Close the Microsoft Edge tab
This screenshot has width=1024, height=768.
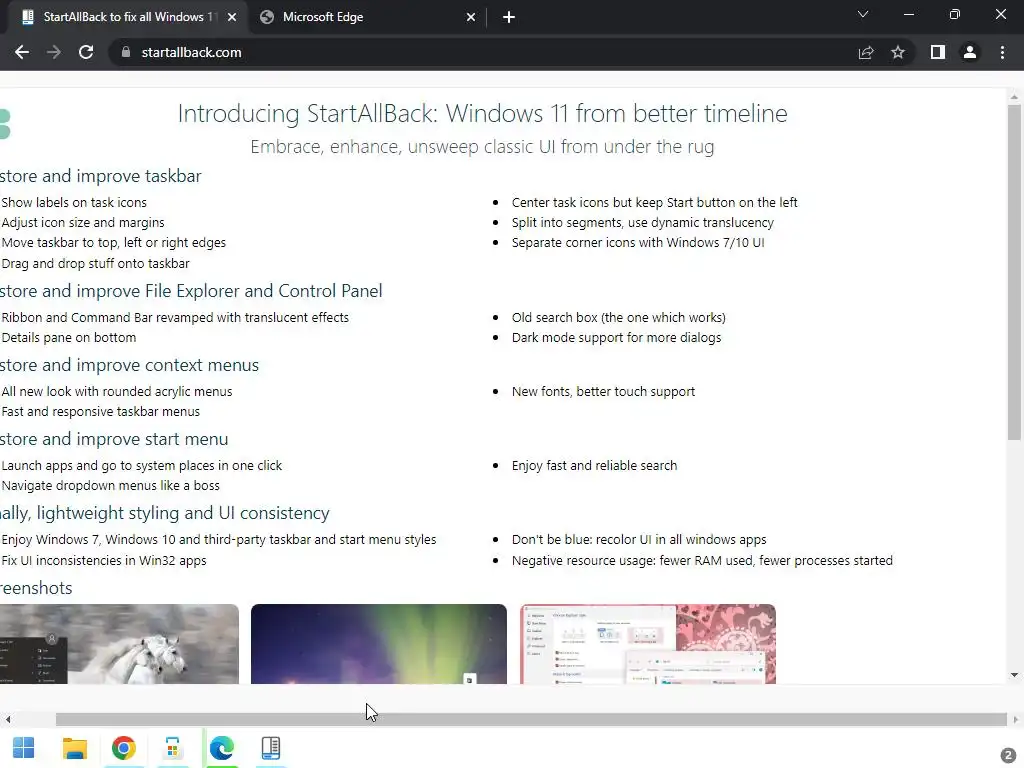point(471,17)
